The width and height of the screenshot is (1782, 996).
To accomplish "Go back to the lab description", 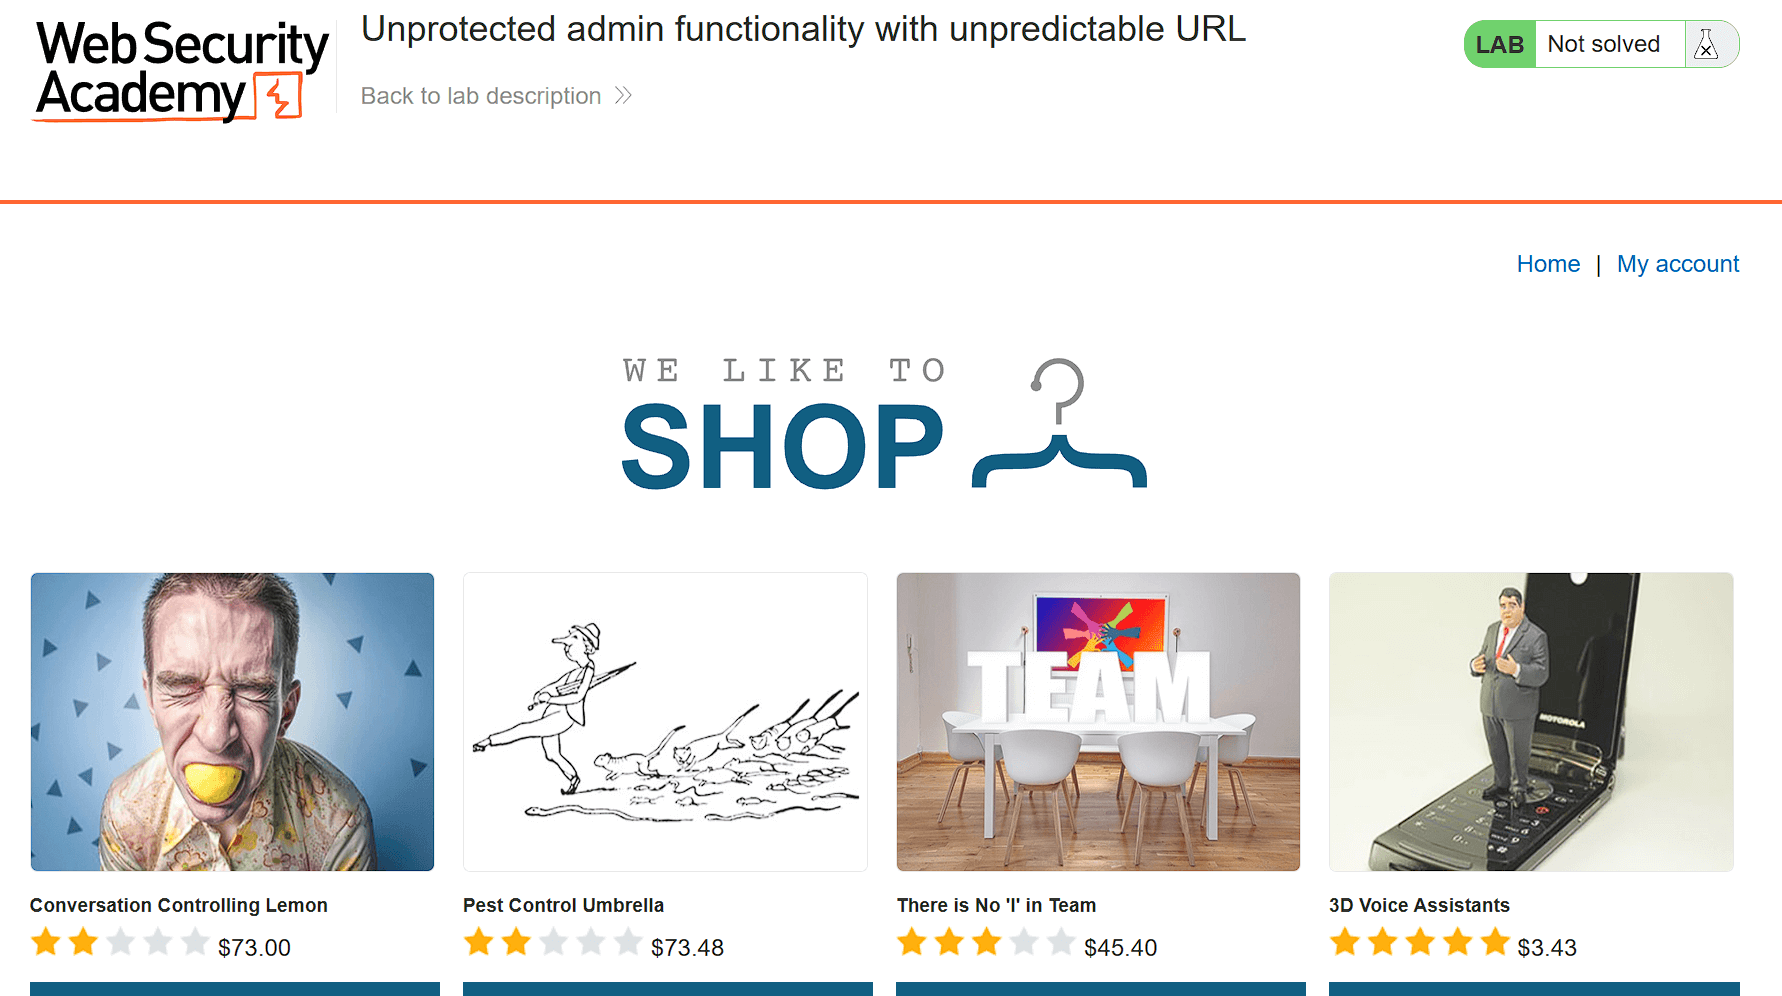I will (x=480, y=95).
